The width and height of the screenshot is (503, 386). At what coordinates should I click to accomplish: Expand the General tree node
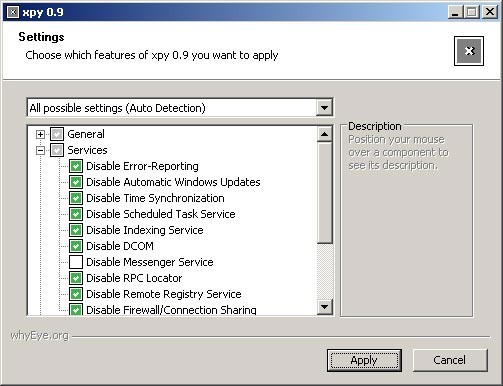tap(40, 134)
